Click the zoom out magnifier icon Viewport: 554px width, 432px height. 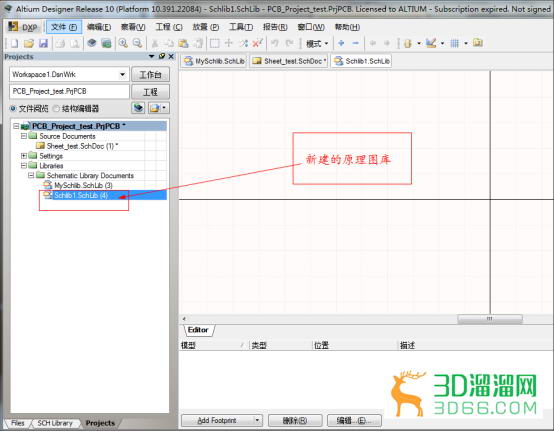point(137,43)
